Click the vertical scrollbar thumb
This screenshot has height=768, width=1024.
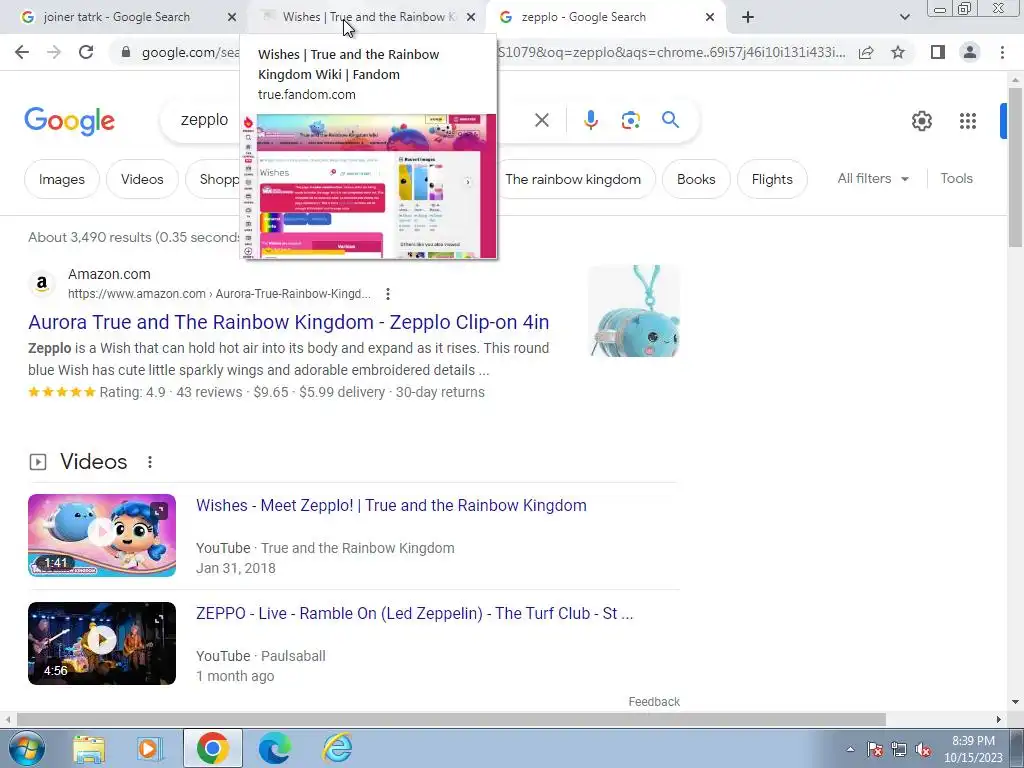click(x=1015, y=167)
